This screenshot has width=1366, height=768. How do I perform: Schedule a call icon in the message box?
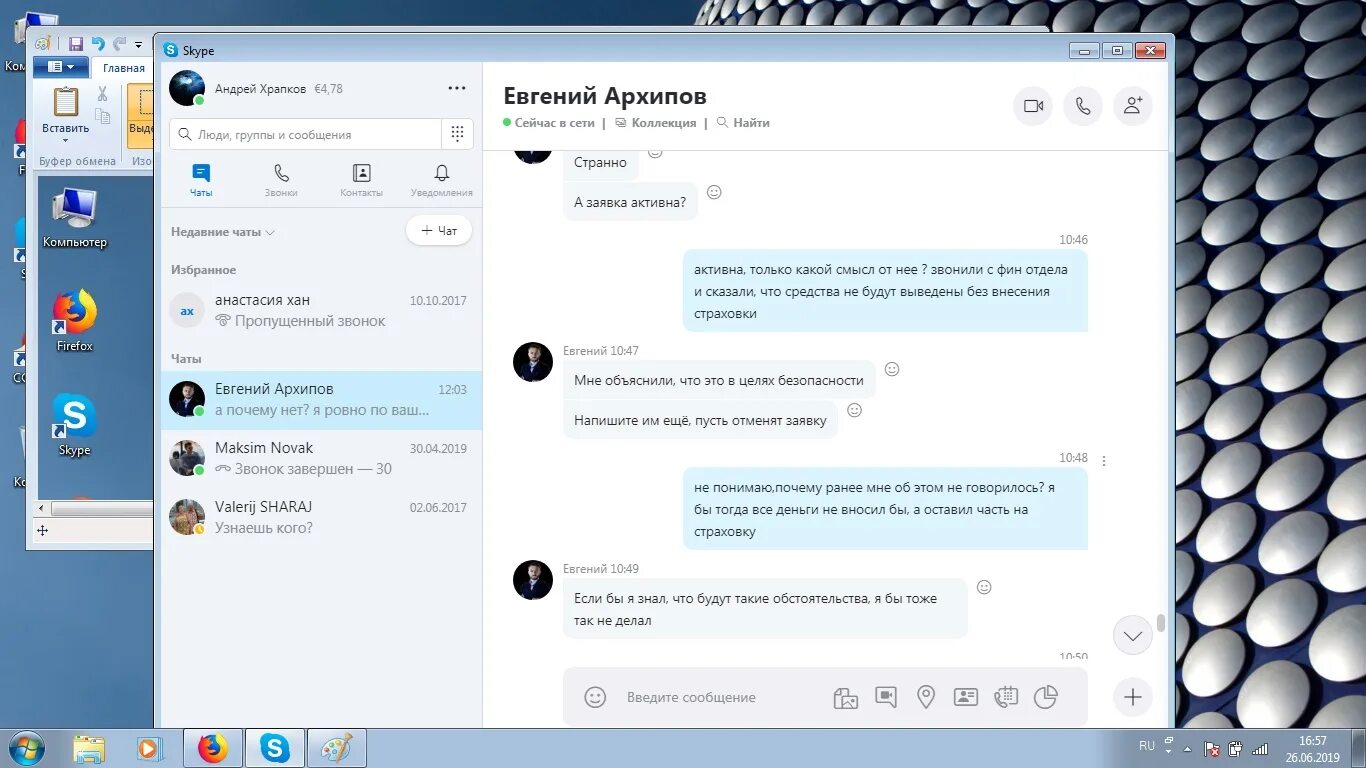pyautogui.click(x=1006, y=697)
